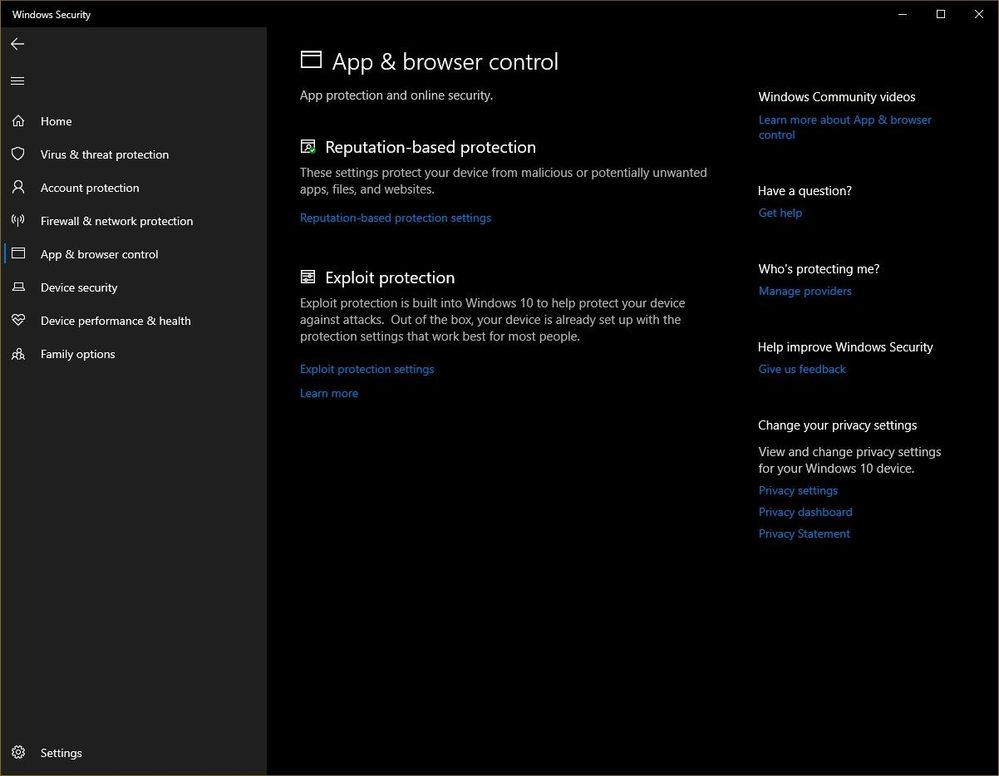
Task: Go to Family options
Action: point(133,354)
